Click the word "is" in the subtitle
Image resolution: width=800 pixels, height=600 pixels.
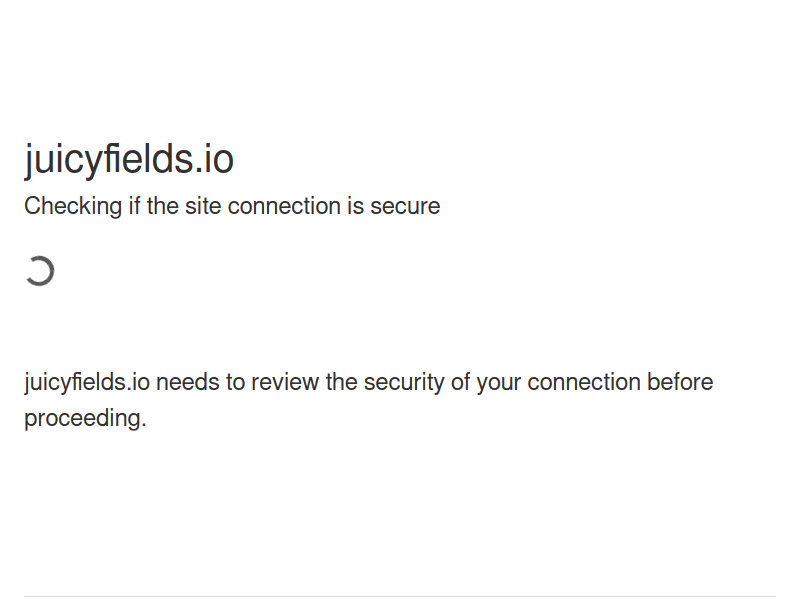tap(355, 207)
